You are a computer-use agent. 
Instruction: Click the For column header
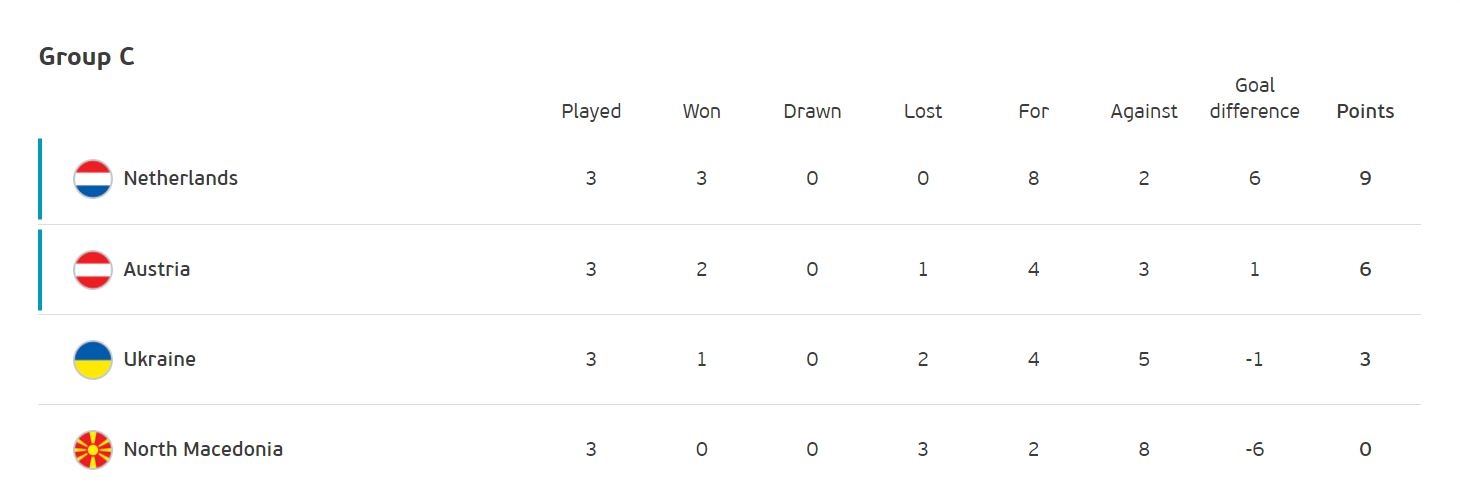[x=1033, y=111]
